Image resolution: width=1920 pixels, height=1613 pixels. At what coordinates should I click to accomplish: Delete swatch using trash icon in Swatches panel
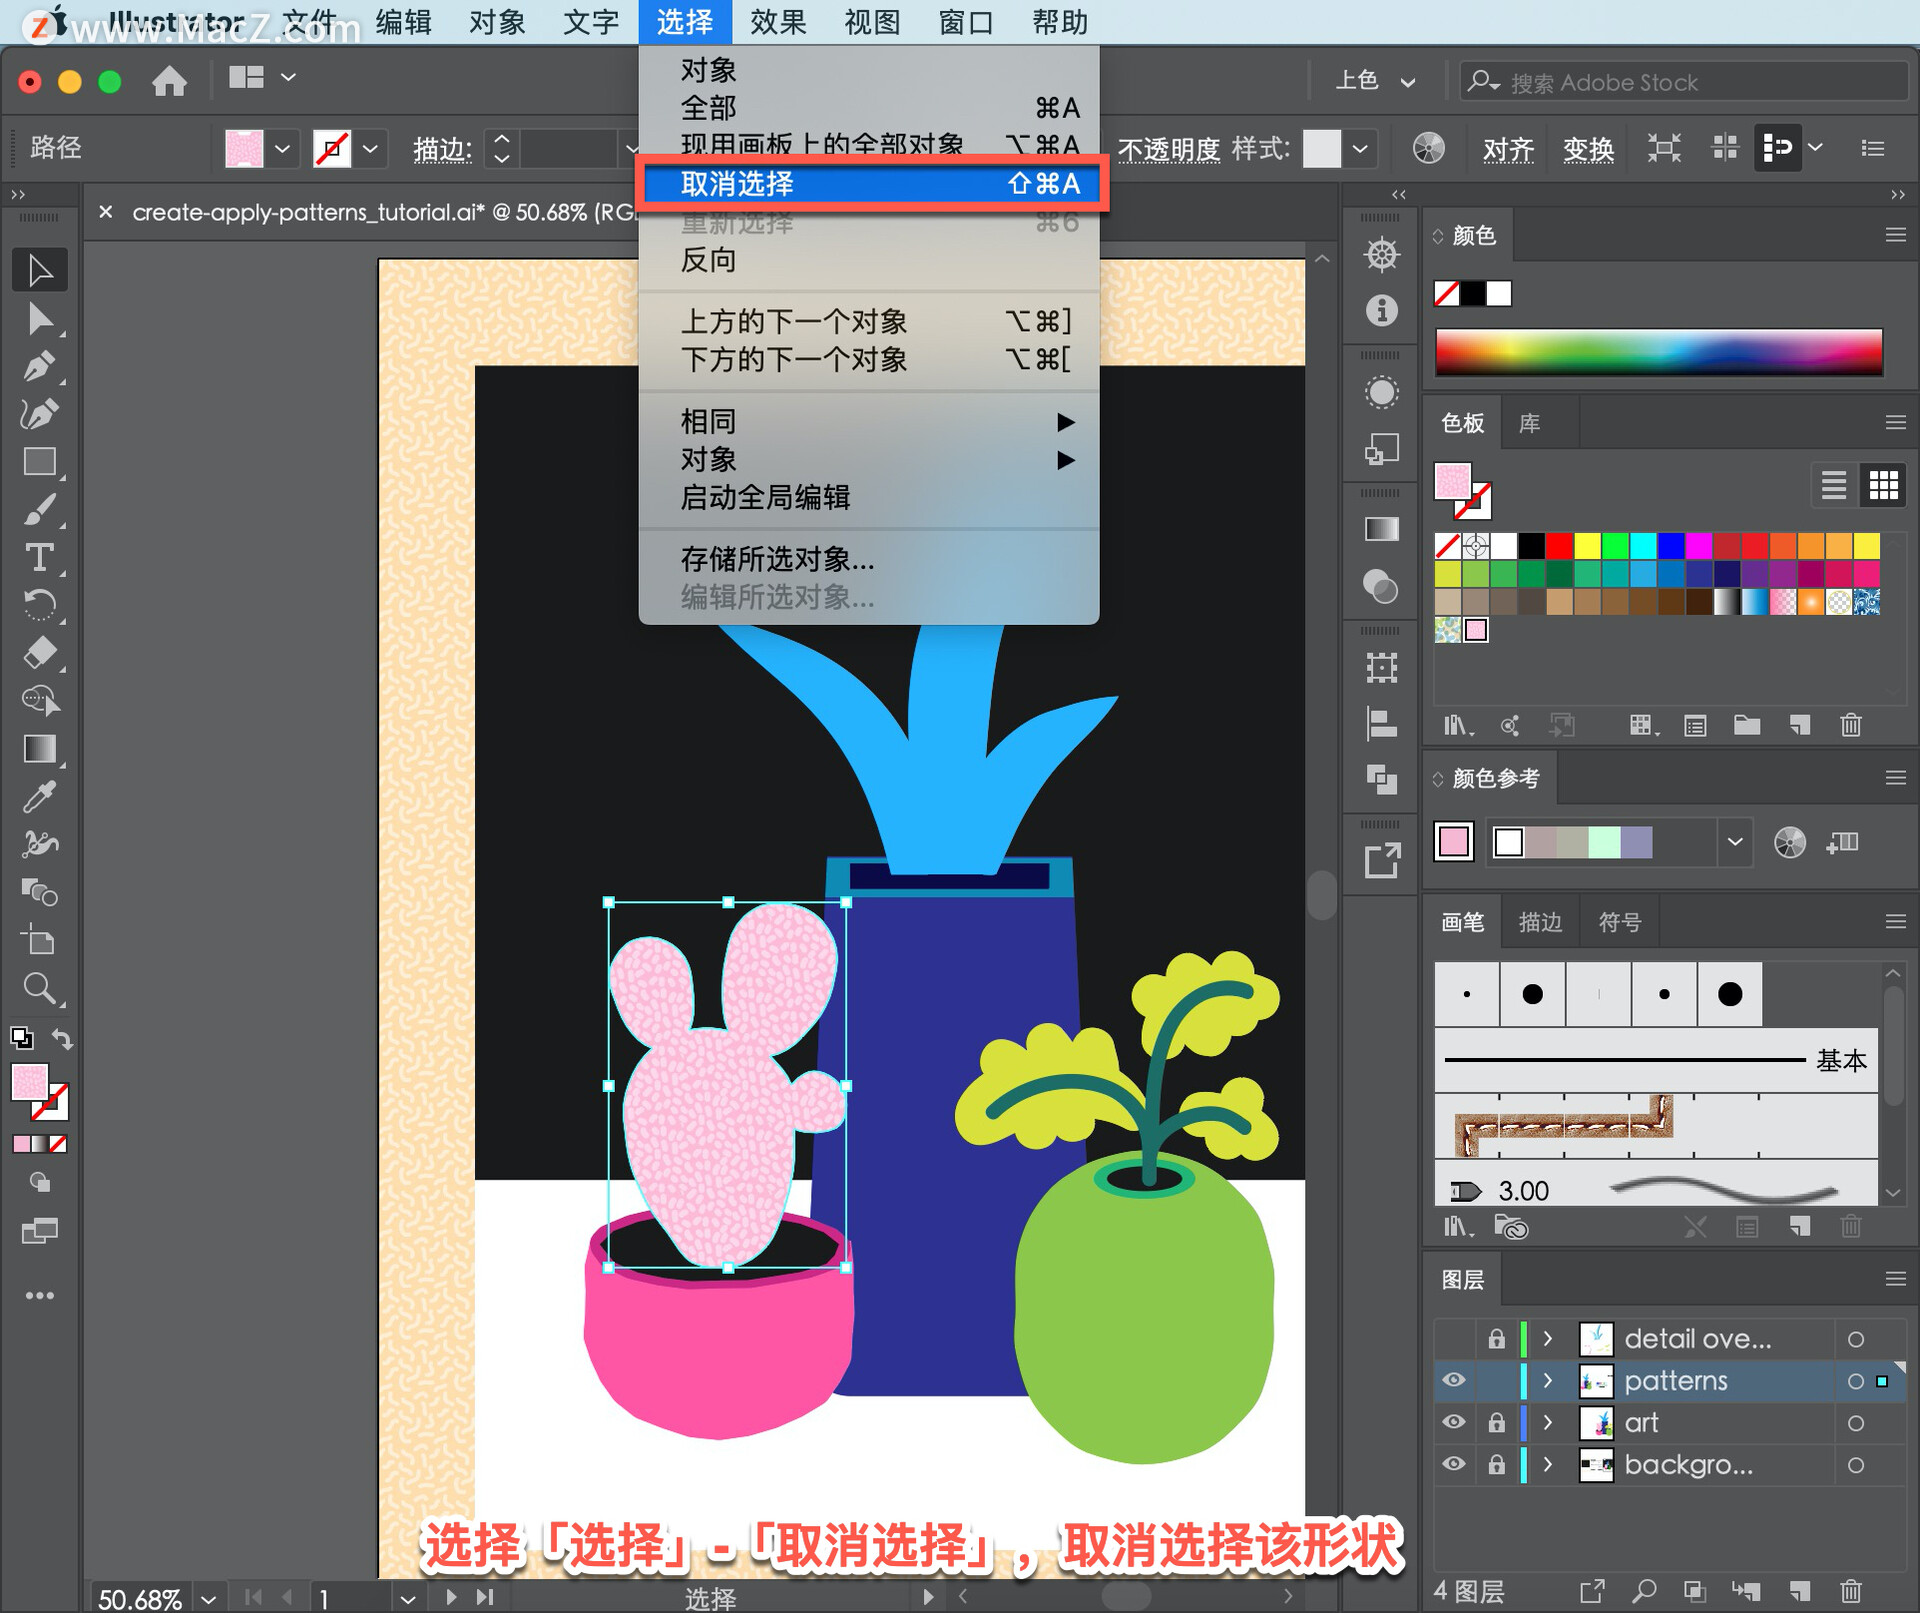coord(1850,725)
